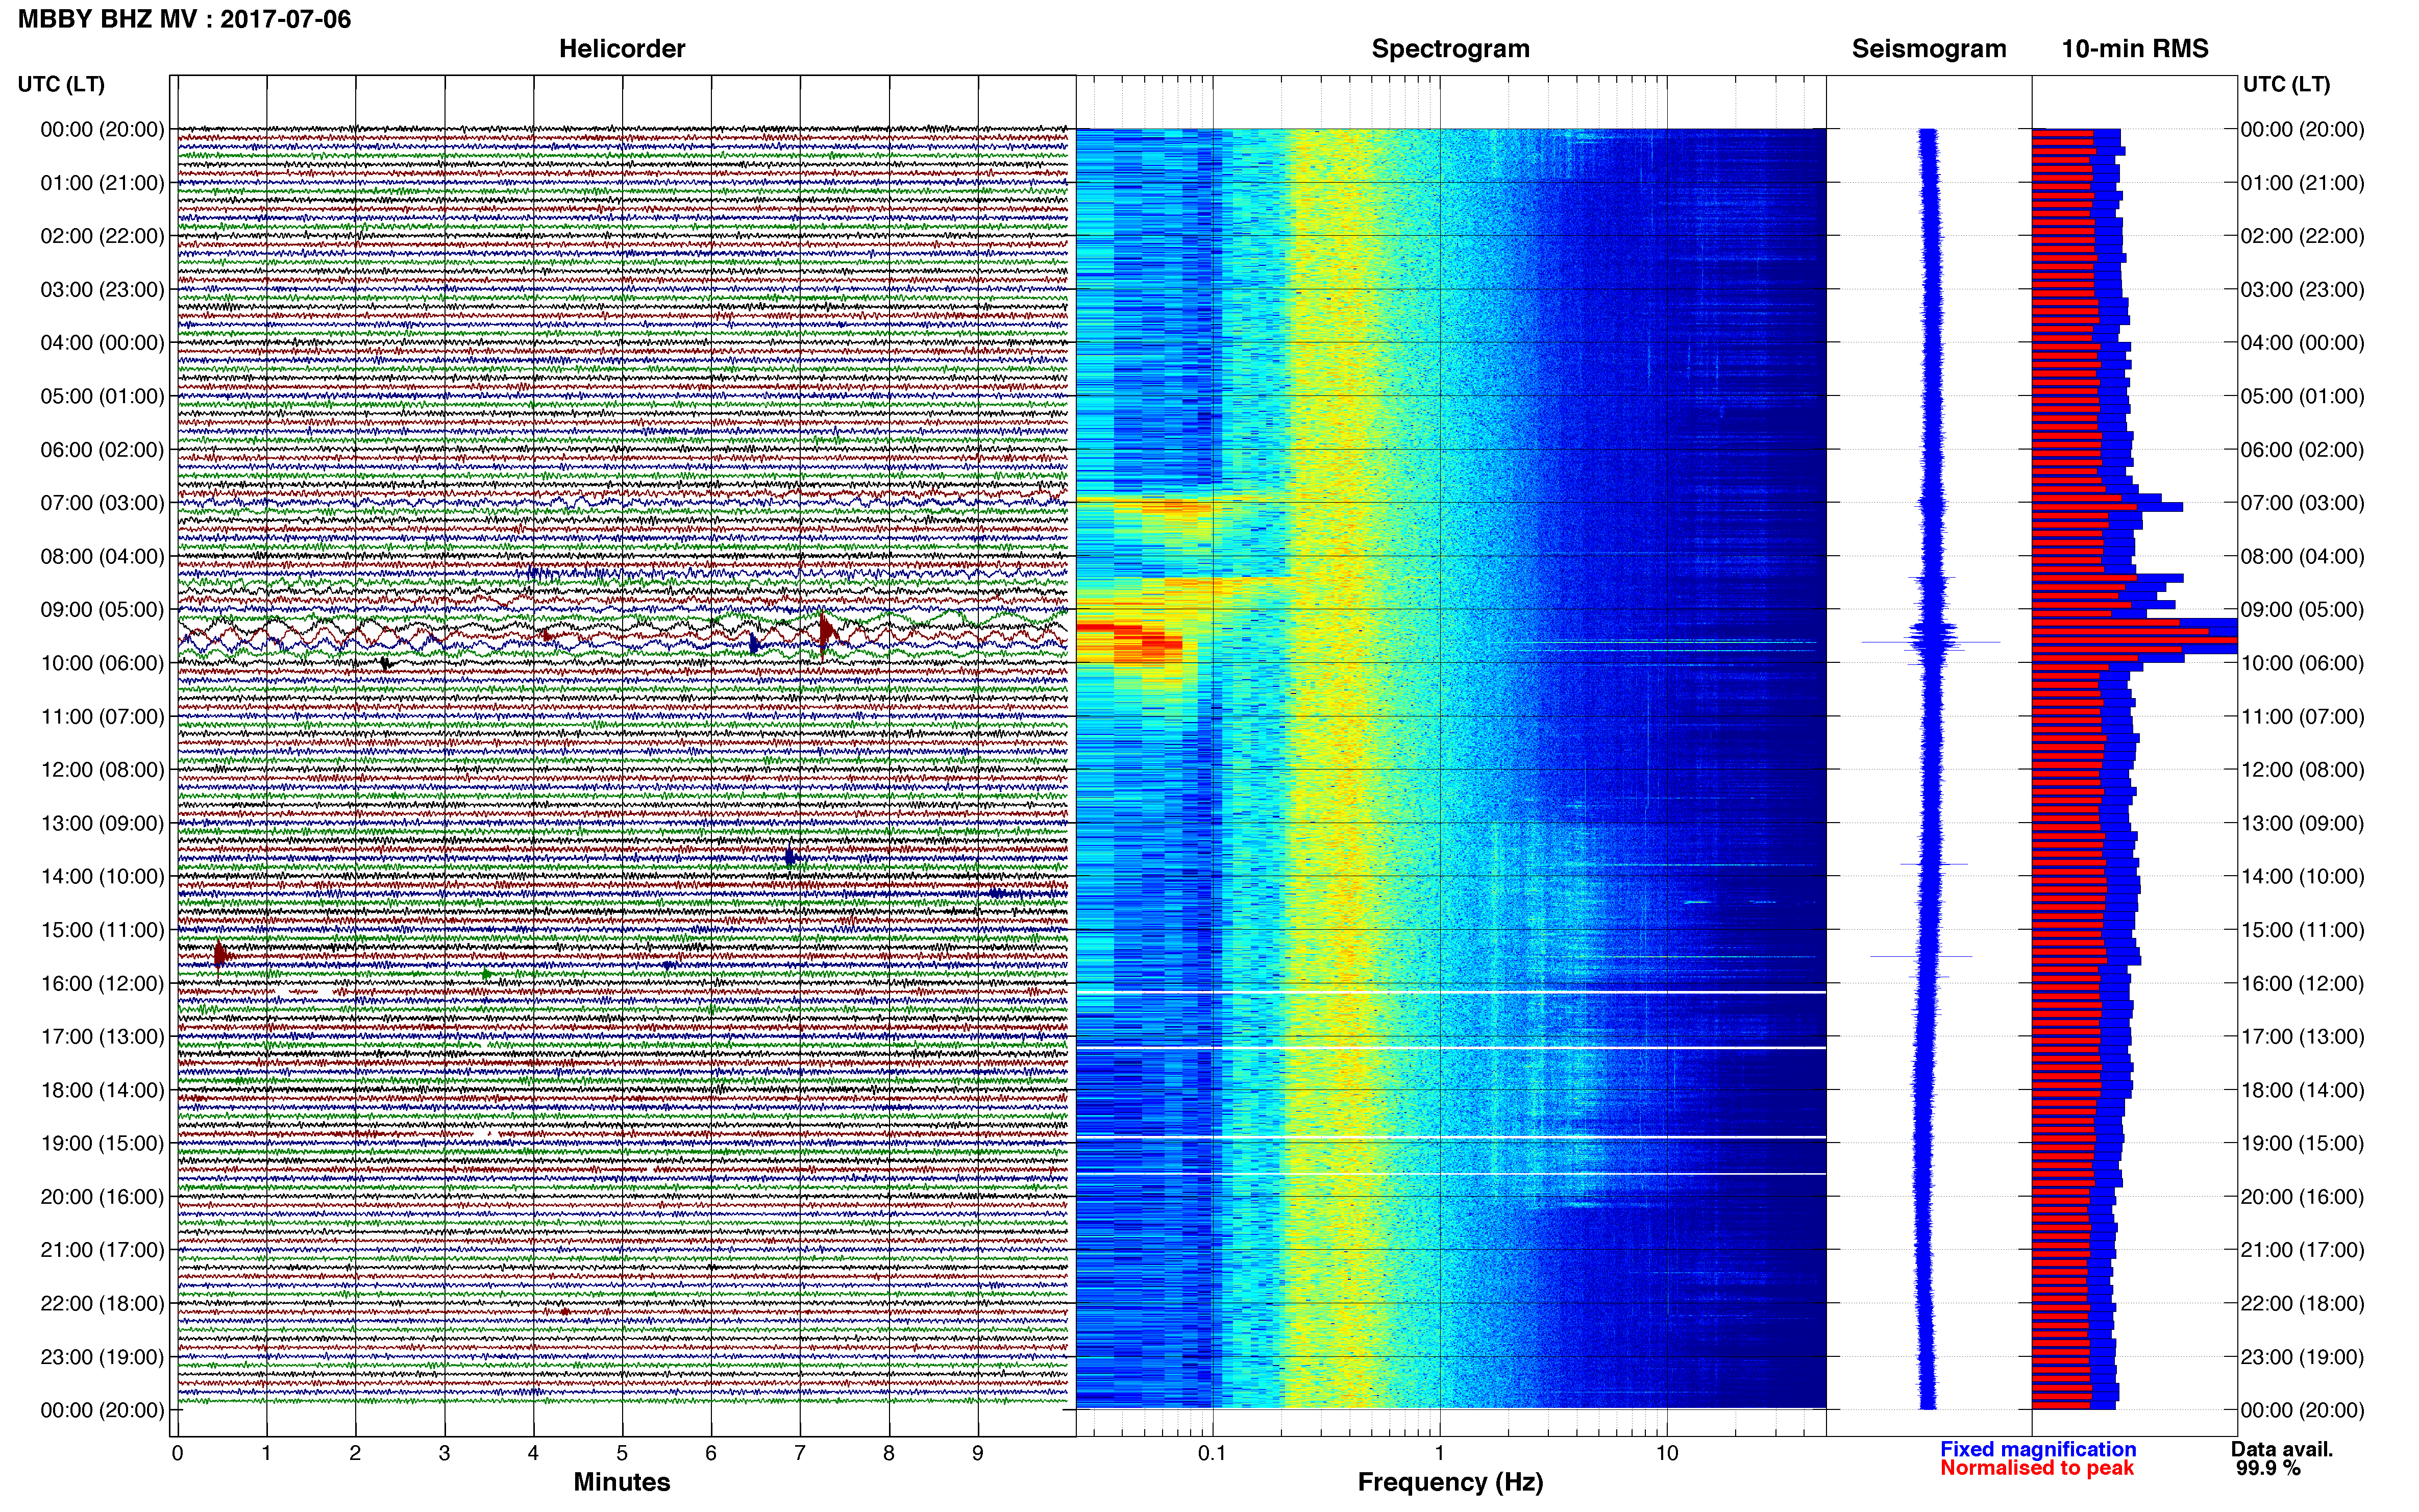Click left axis label '09:00 (05:00)'

coord(102,610)
